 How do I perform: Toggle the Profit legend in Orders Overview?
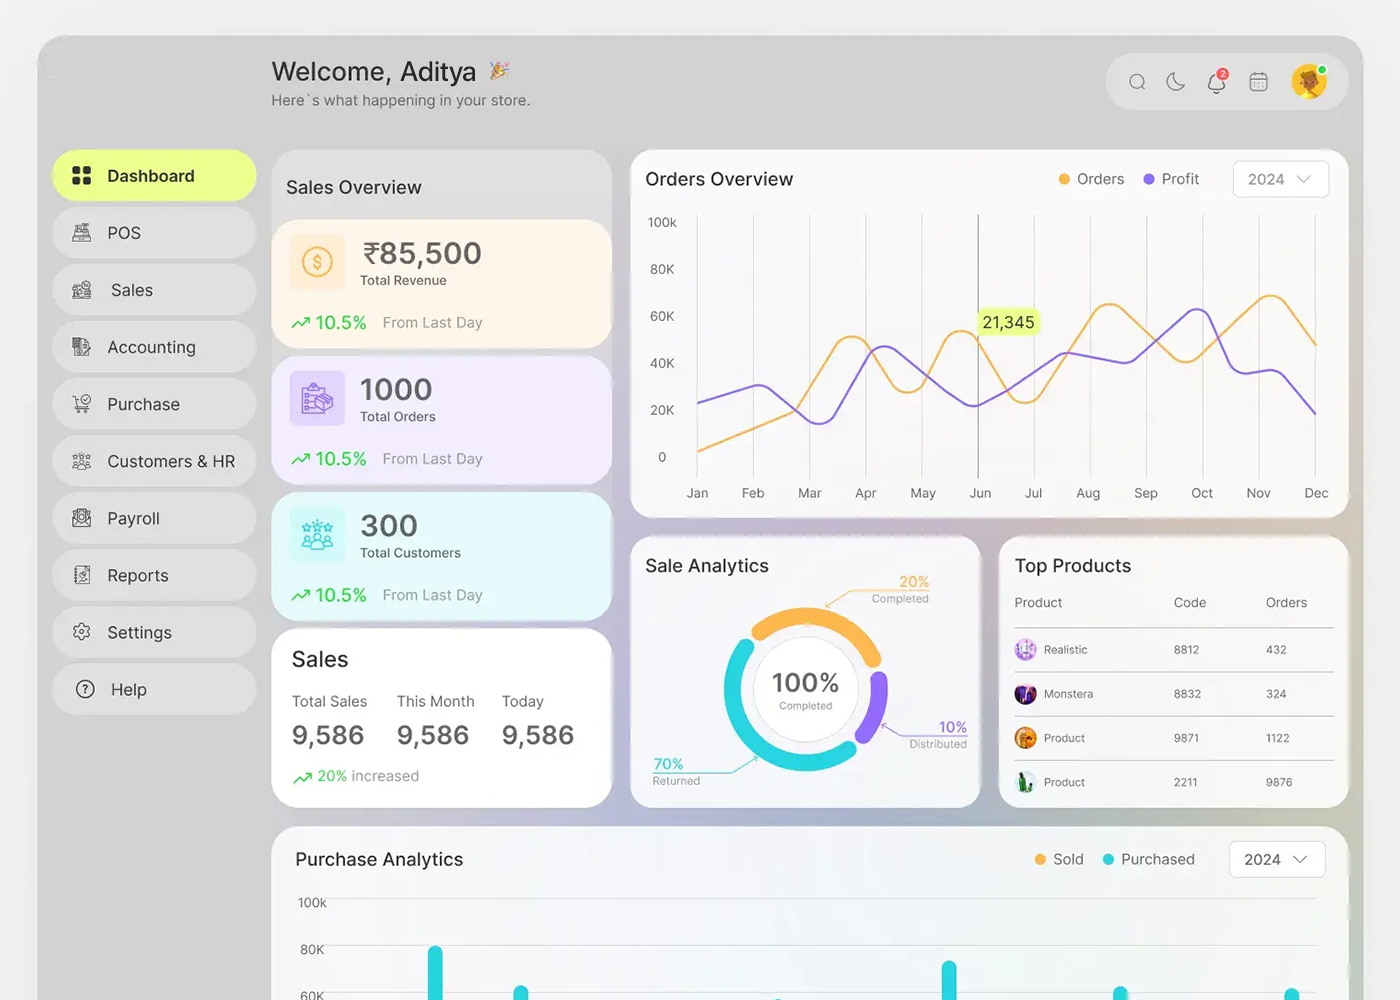click(1169, 179)
